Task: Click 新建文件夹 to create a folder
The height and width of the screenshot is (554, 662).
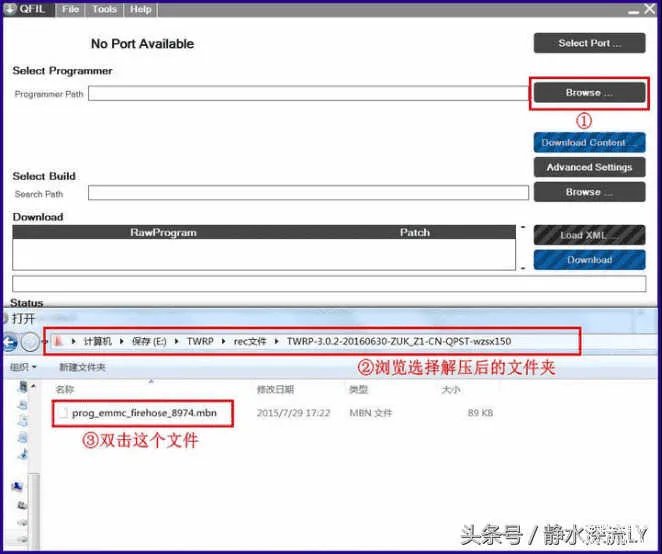Action: [81, 367]
